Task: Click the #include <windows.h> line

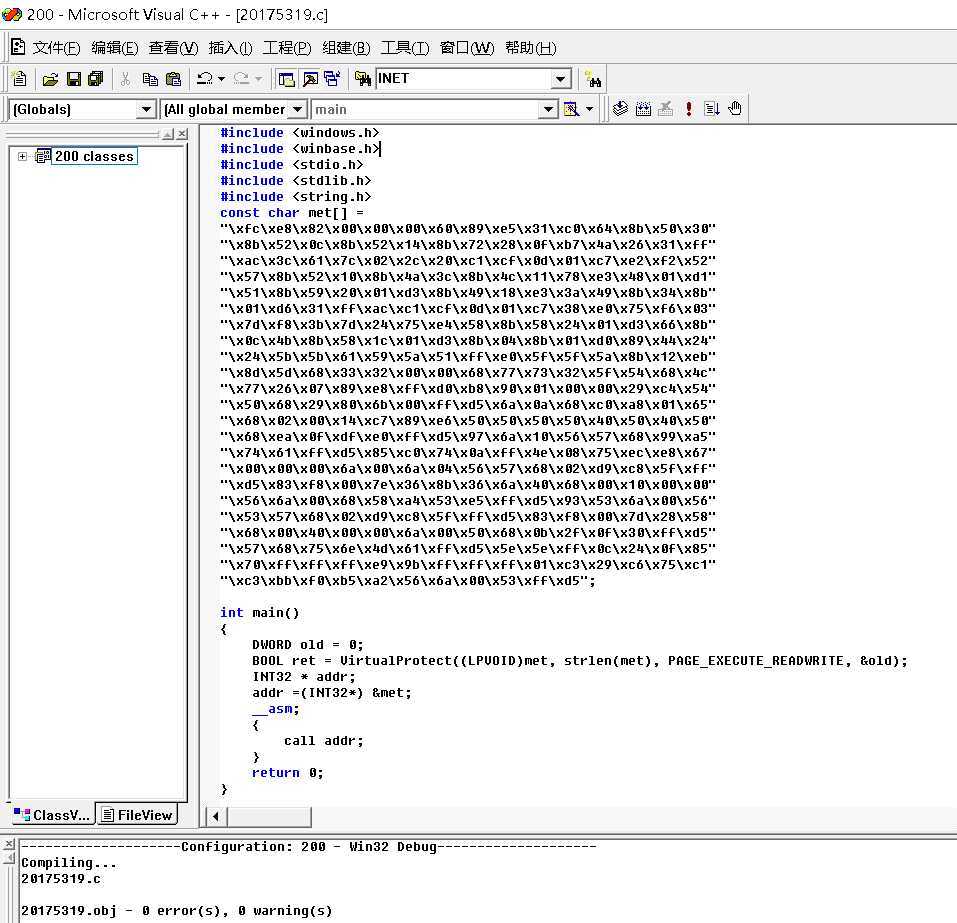Action: (x=299, y=132)
